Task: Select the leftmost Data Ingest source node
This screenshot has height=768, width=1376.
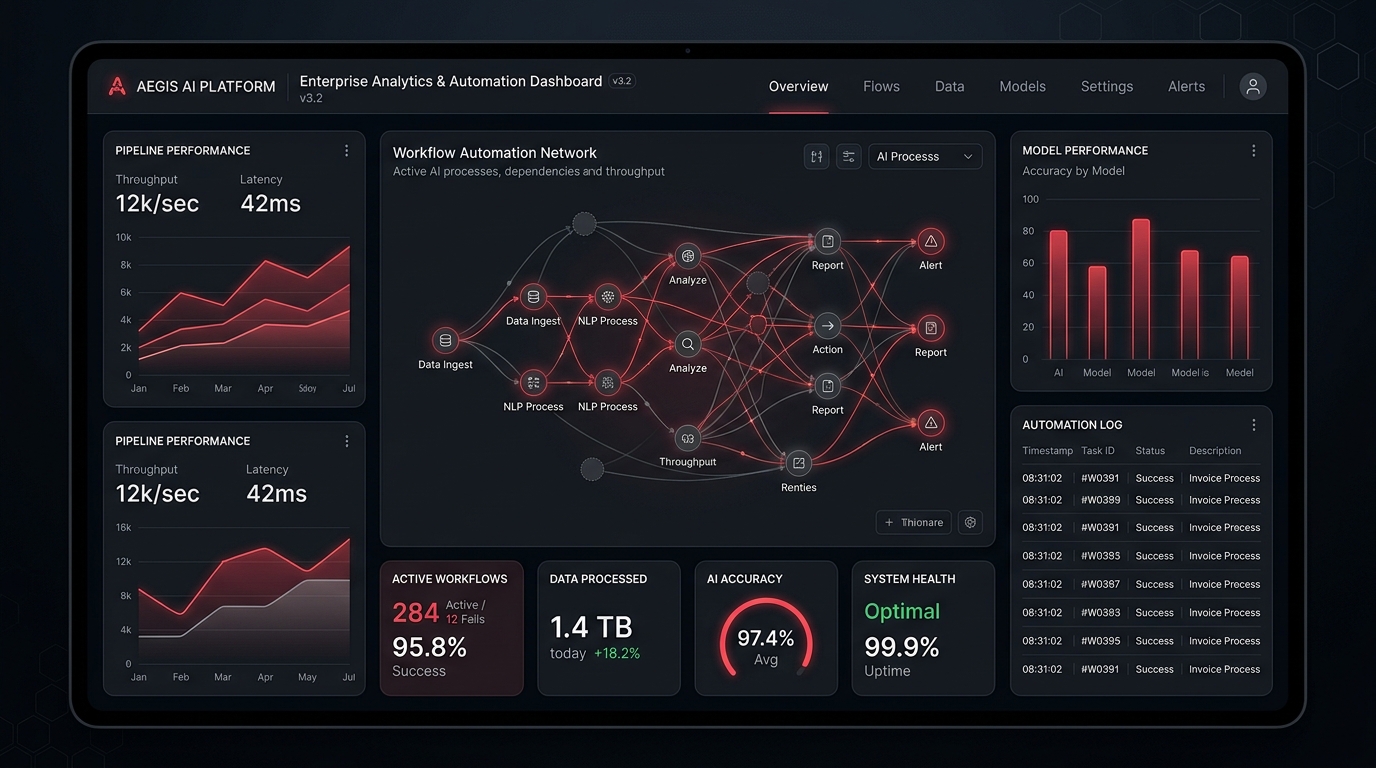Action: 445,340
